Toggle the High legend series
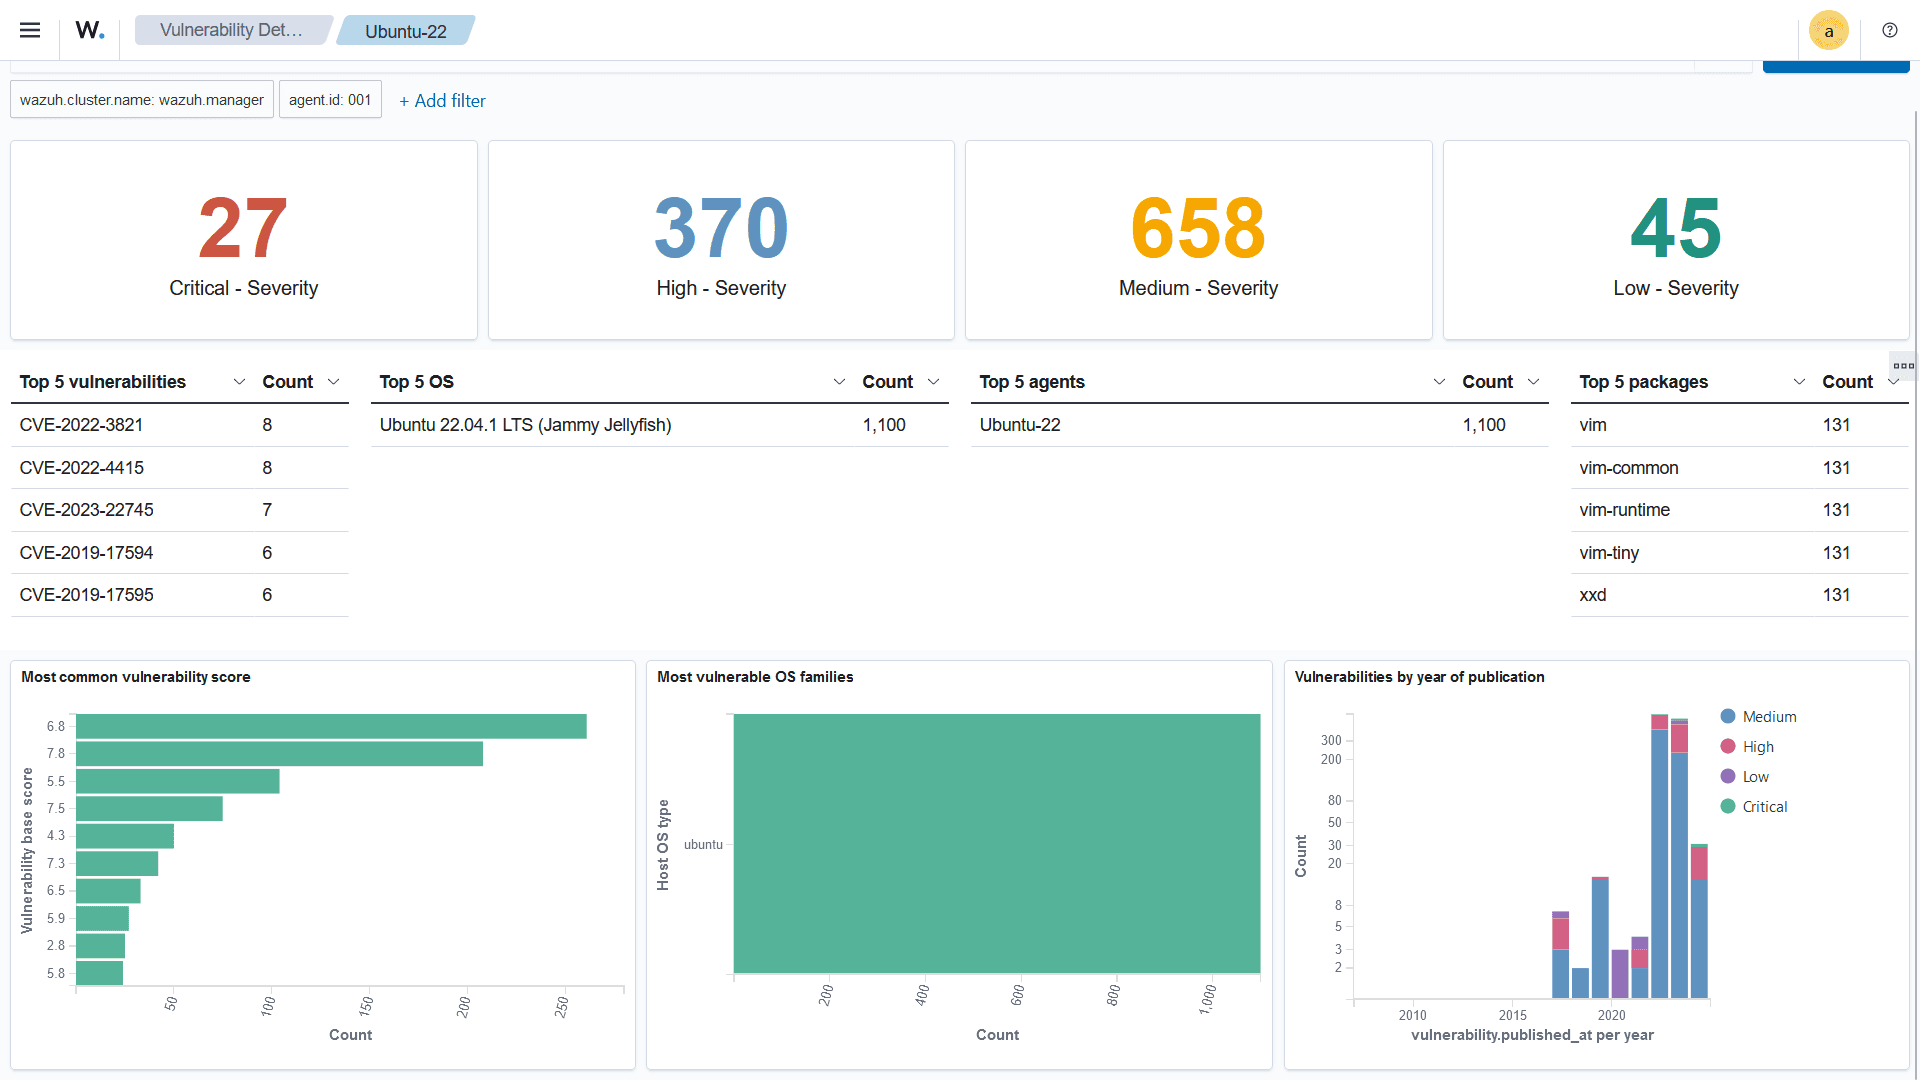 coord(1757,747)
